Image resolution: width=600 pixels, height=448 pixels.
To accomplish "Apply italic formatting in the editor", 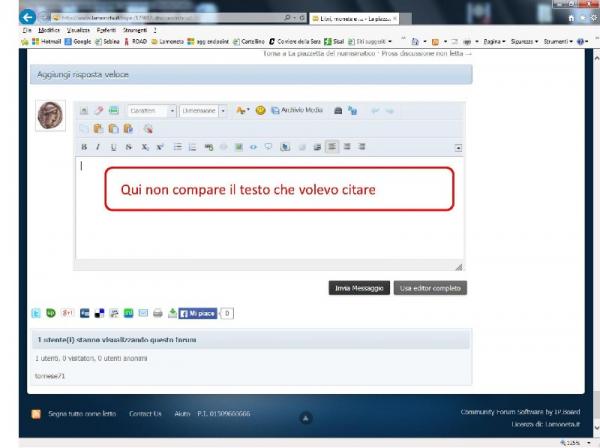I will 98,147.
